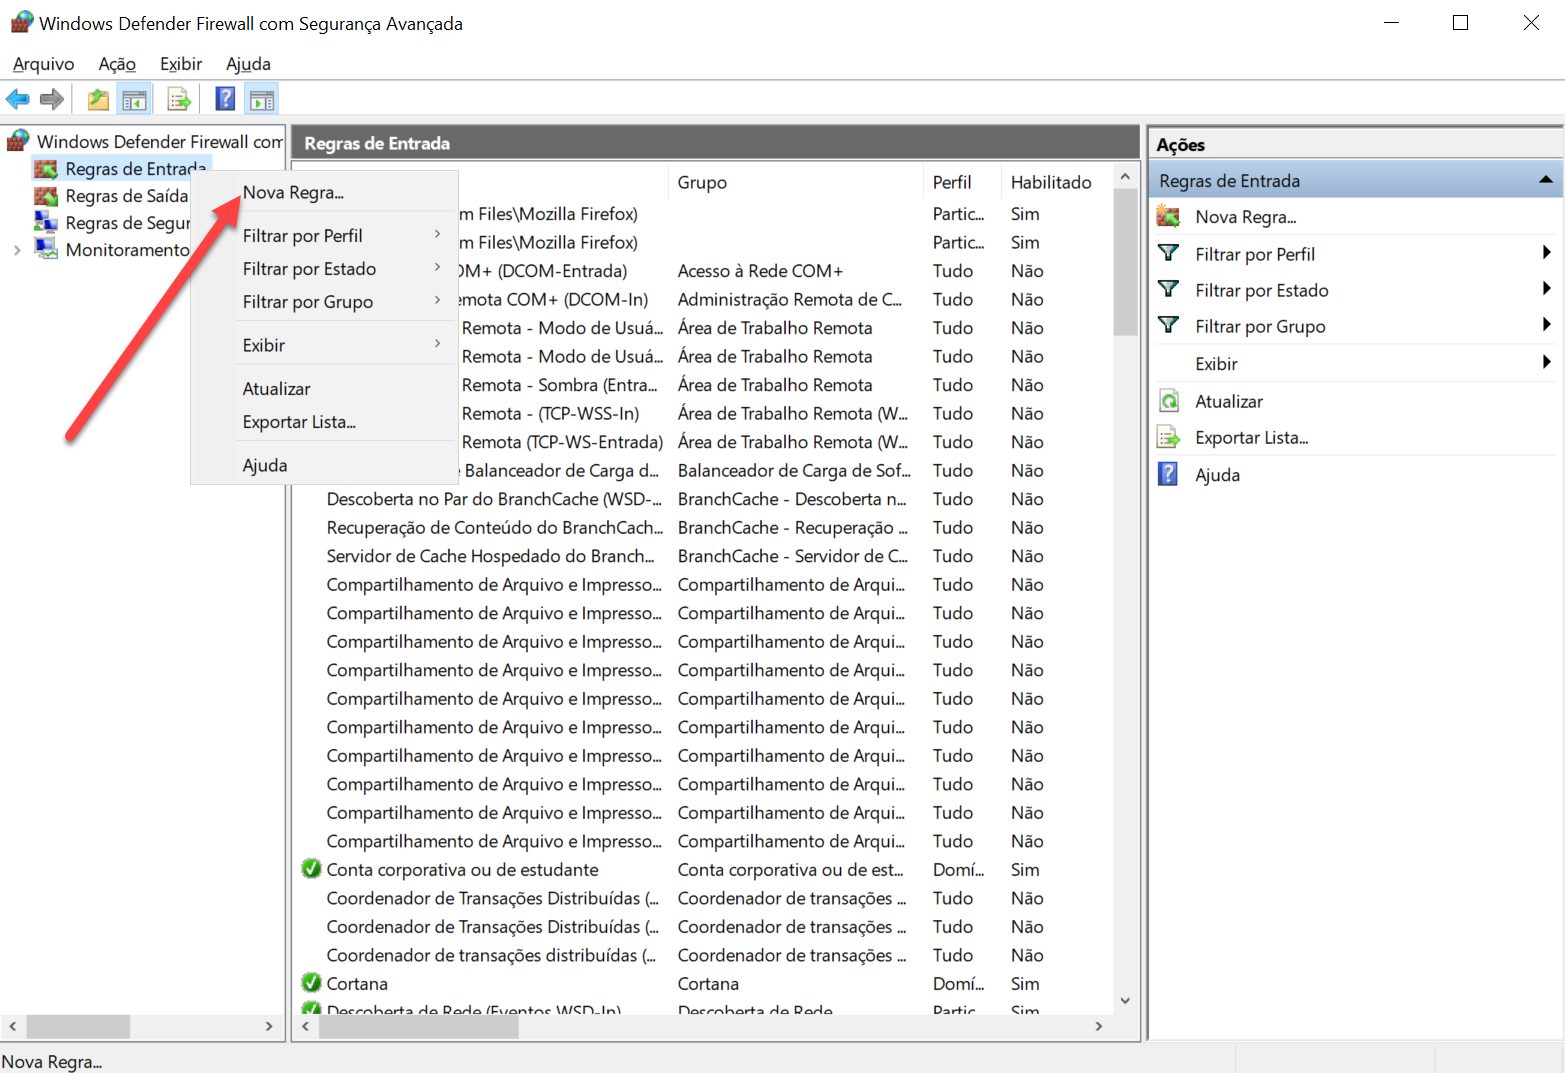Click the Up One Level folder icon

[98, 99]
